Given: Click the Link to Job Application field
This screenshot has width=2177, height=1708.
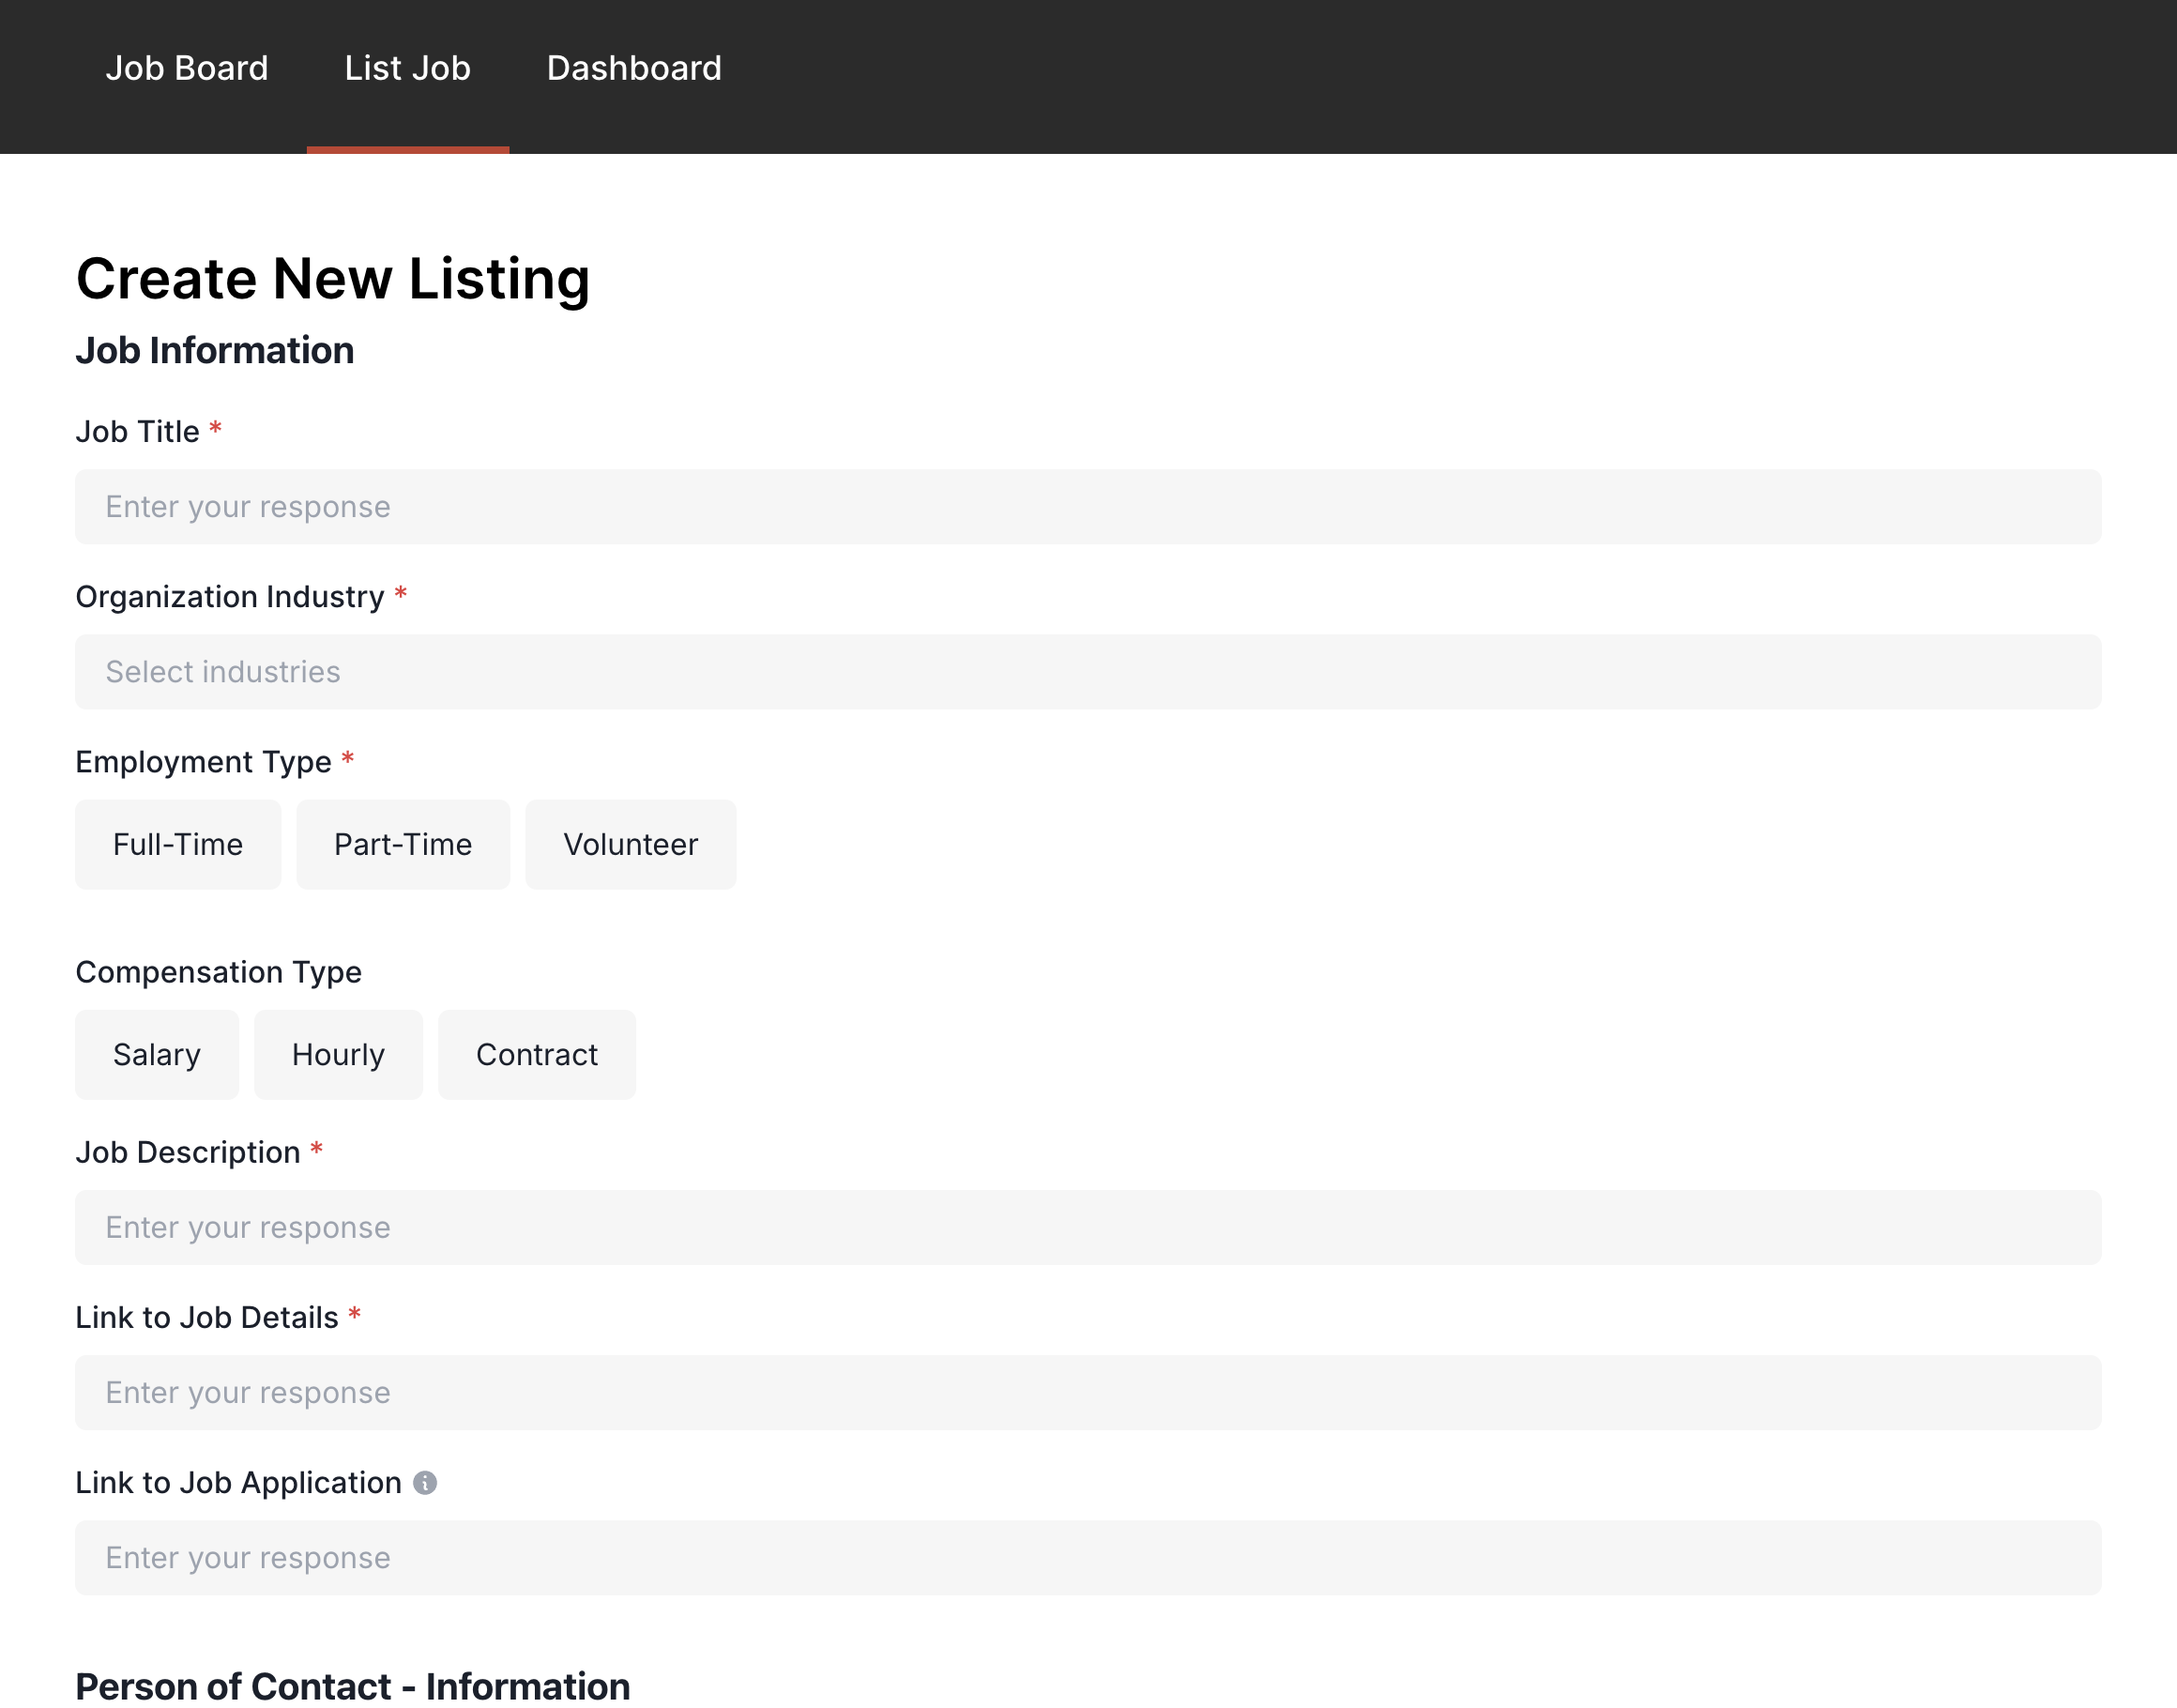Looking at the screenshot, I should (1088, 1558).
